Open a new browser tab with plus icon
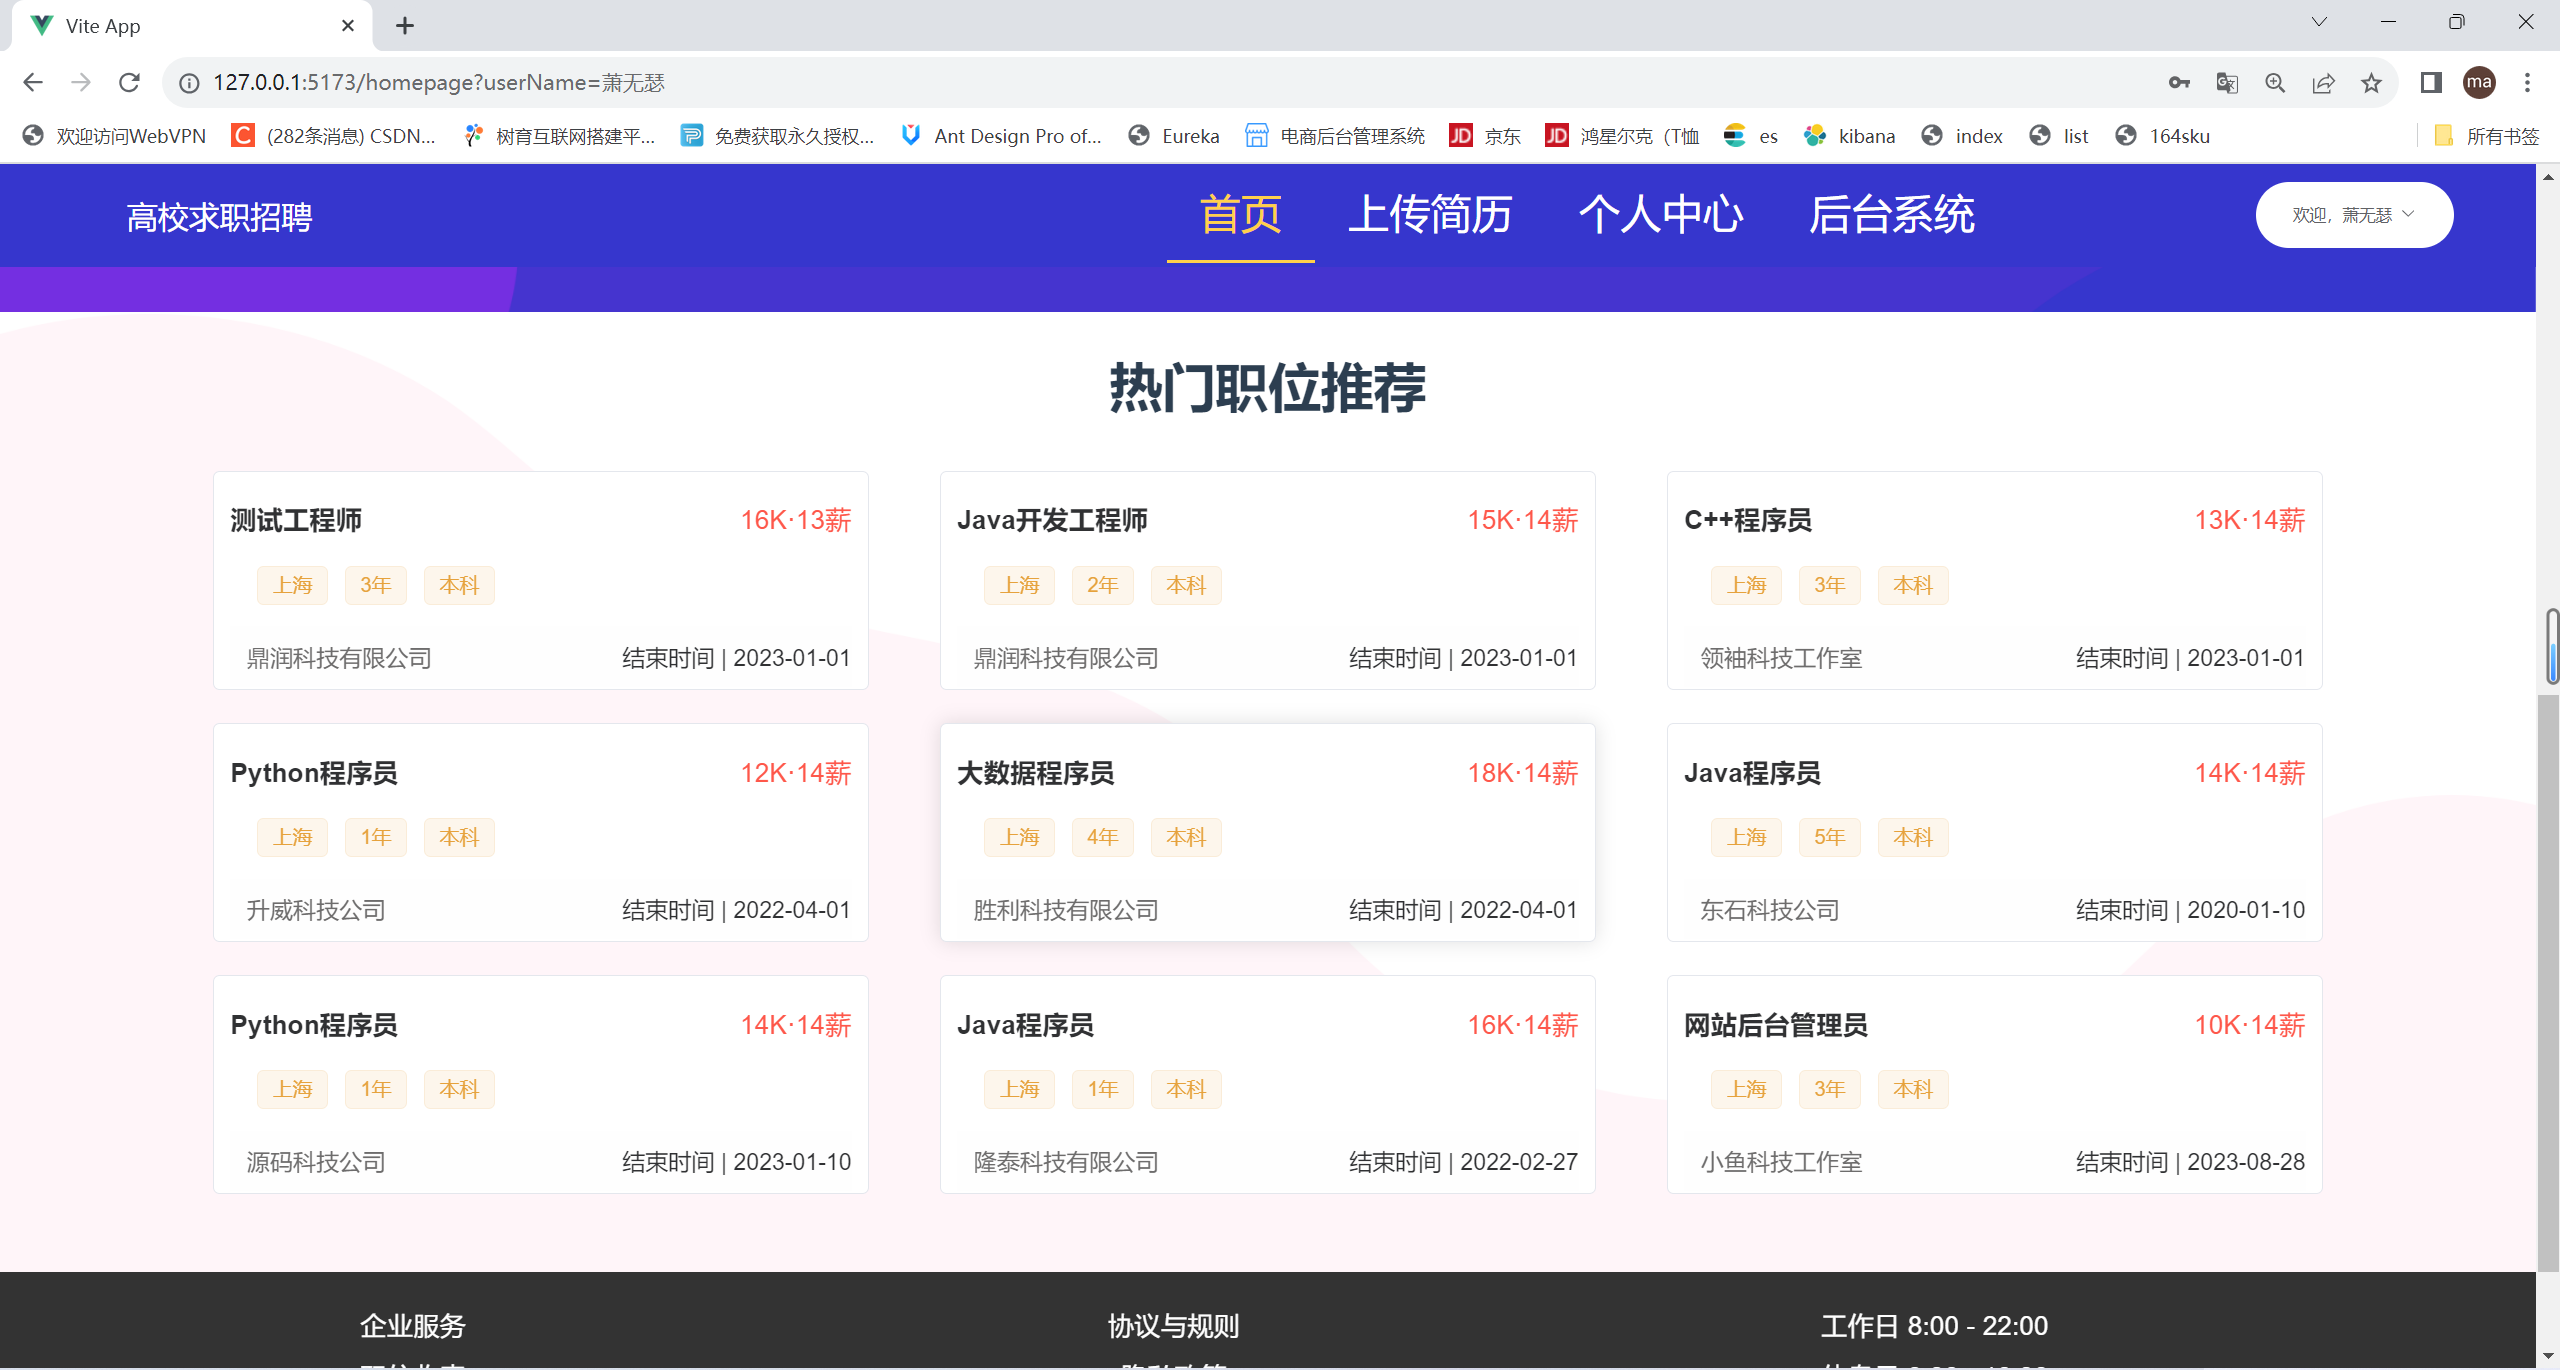2560x1370 pixels. coord(404,26)
